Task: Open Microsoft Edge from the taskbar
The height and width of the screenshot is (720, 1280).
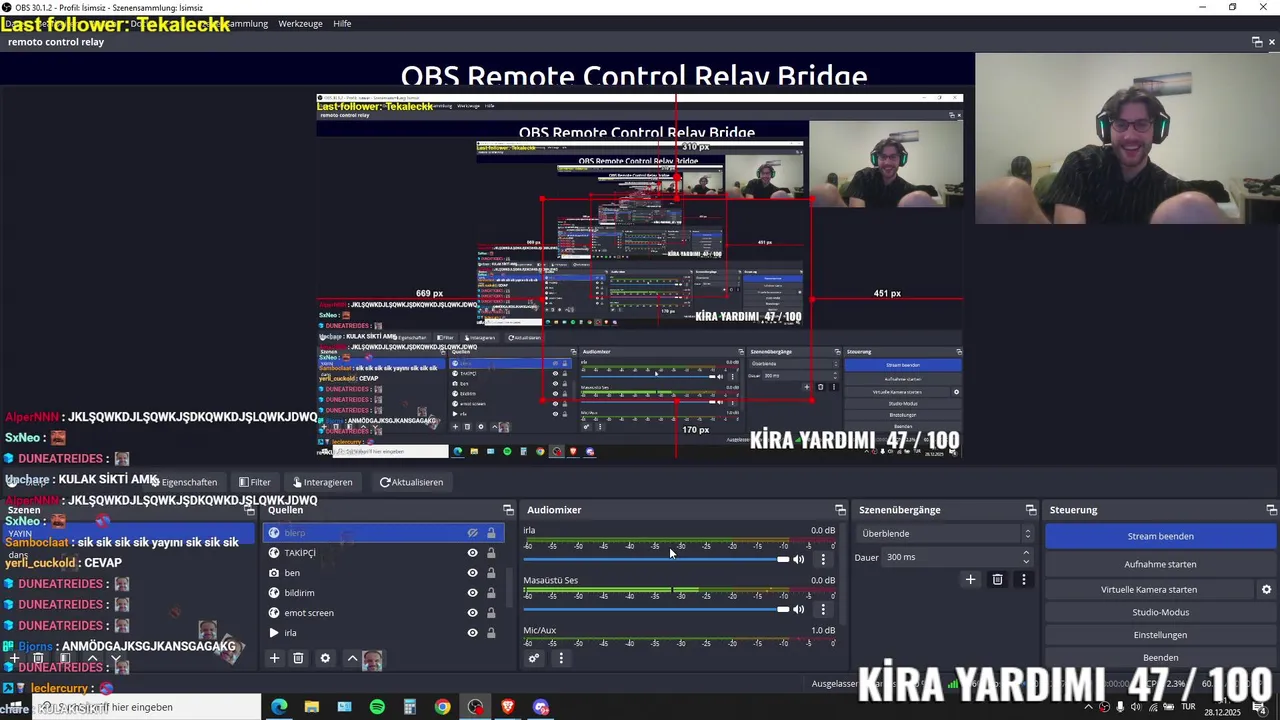Action: pos(279,707)
